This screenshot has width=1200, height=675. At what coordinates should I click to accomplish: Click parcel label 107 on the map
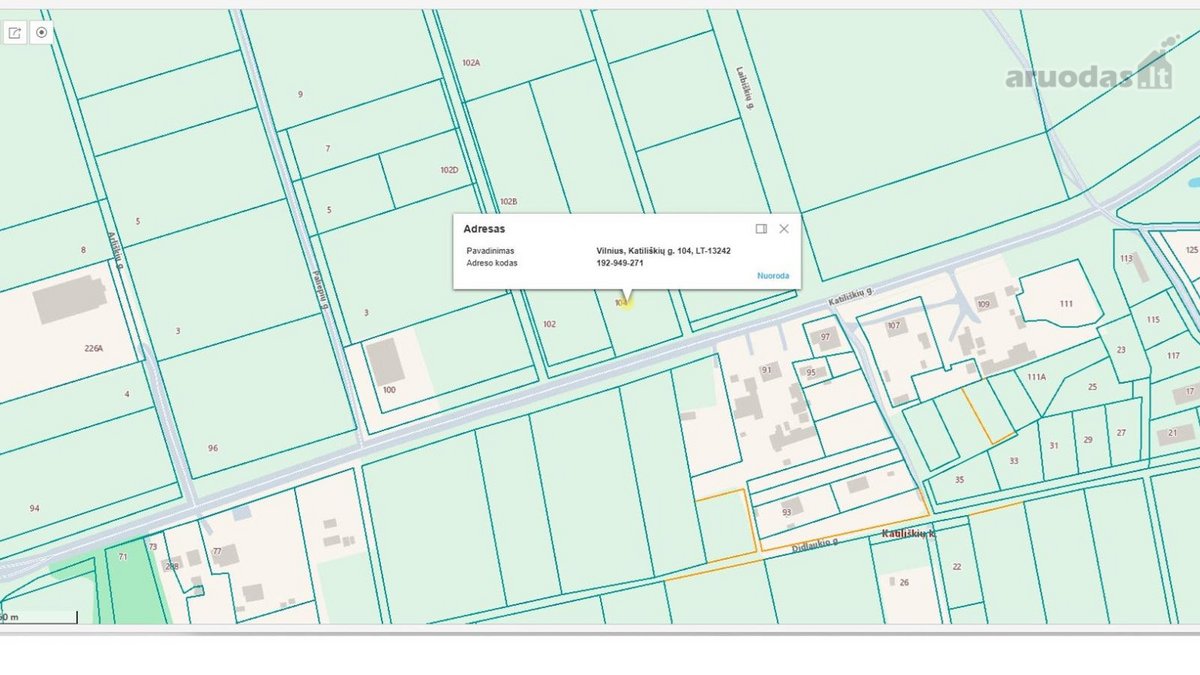tap(893, 325)
